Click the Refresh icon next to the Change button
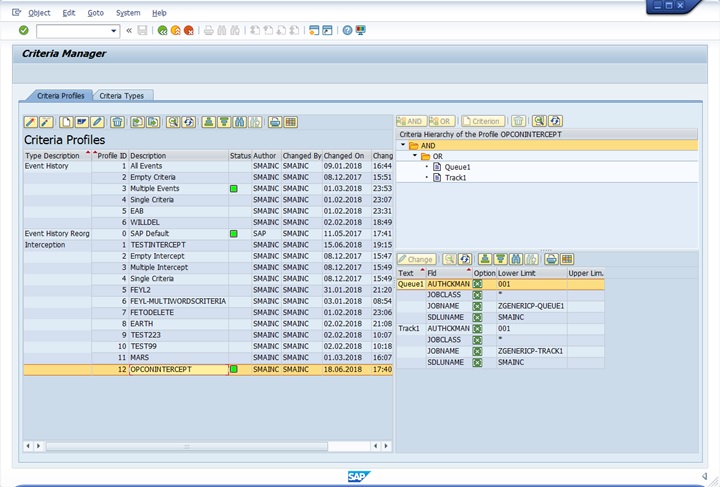720x487 pixels. pyautogui.click(x=465, y=259)
